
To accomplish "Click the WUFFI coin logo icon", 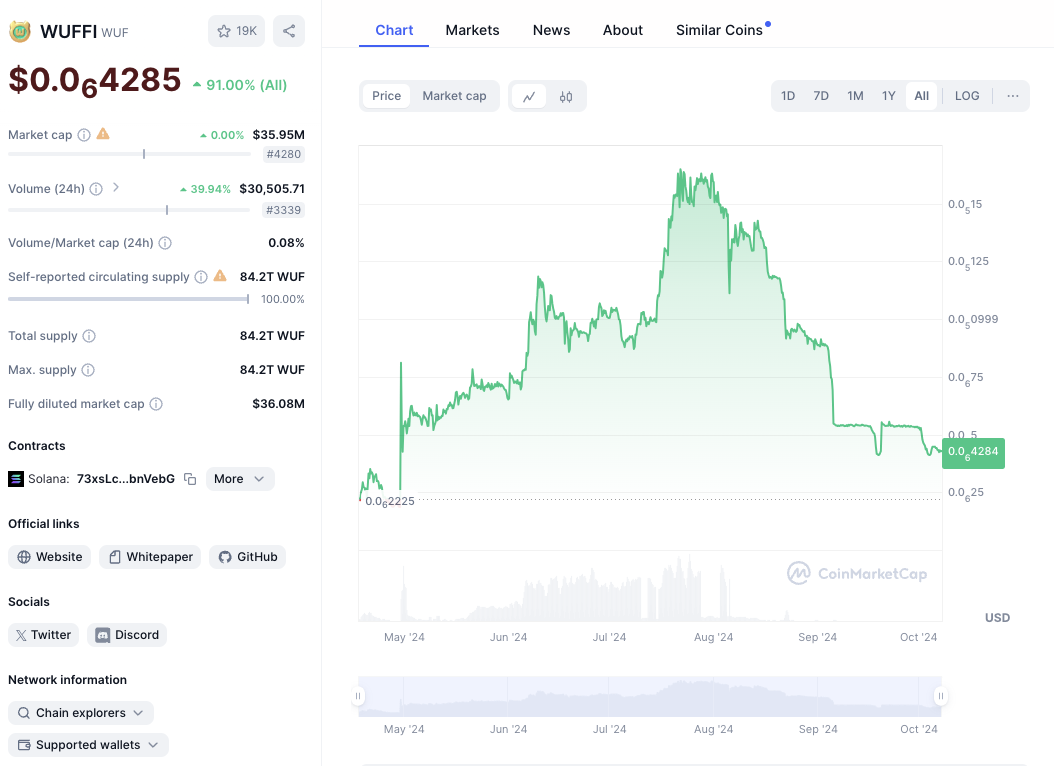I will coord(19,32).
